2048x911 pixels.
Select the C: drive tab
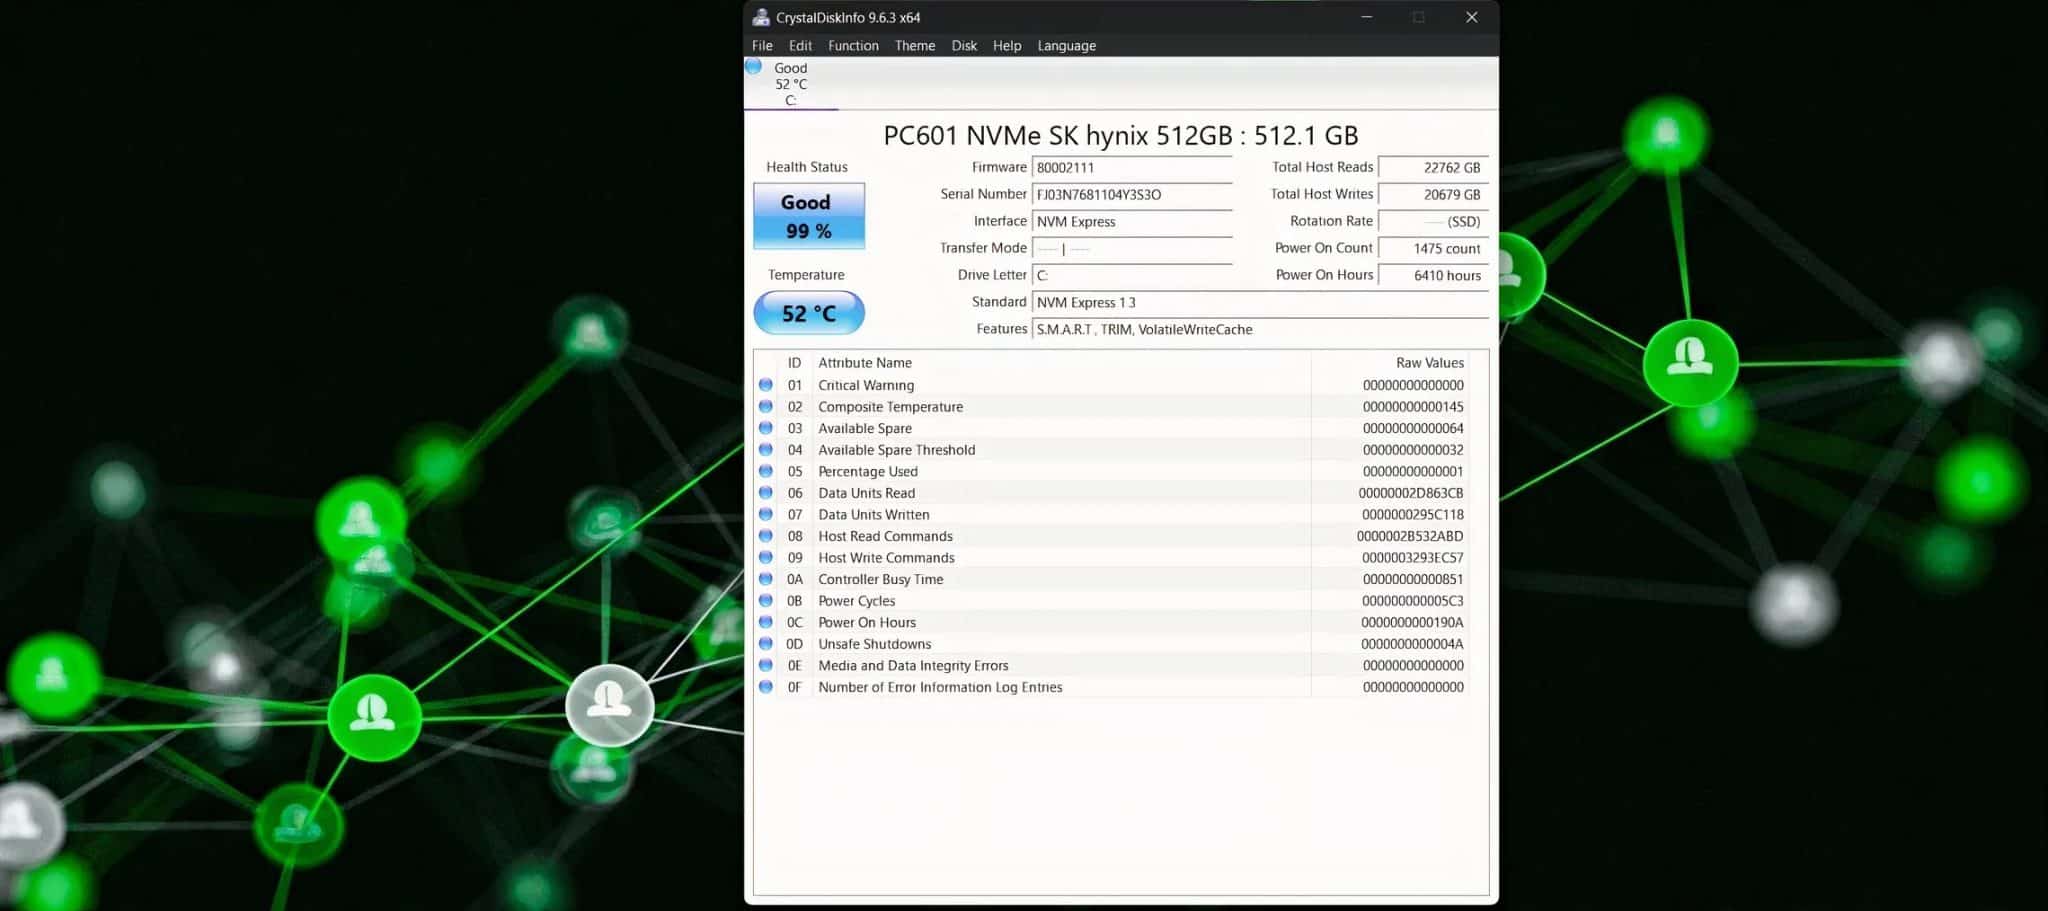click(790, 84)
